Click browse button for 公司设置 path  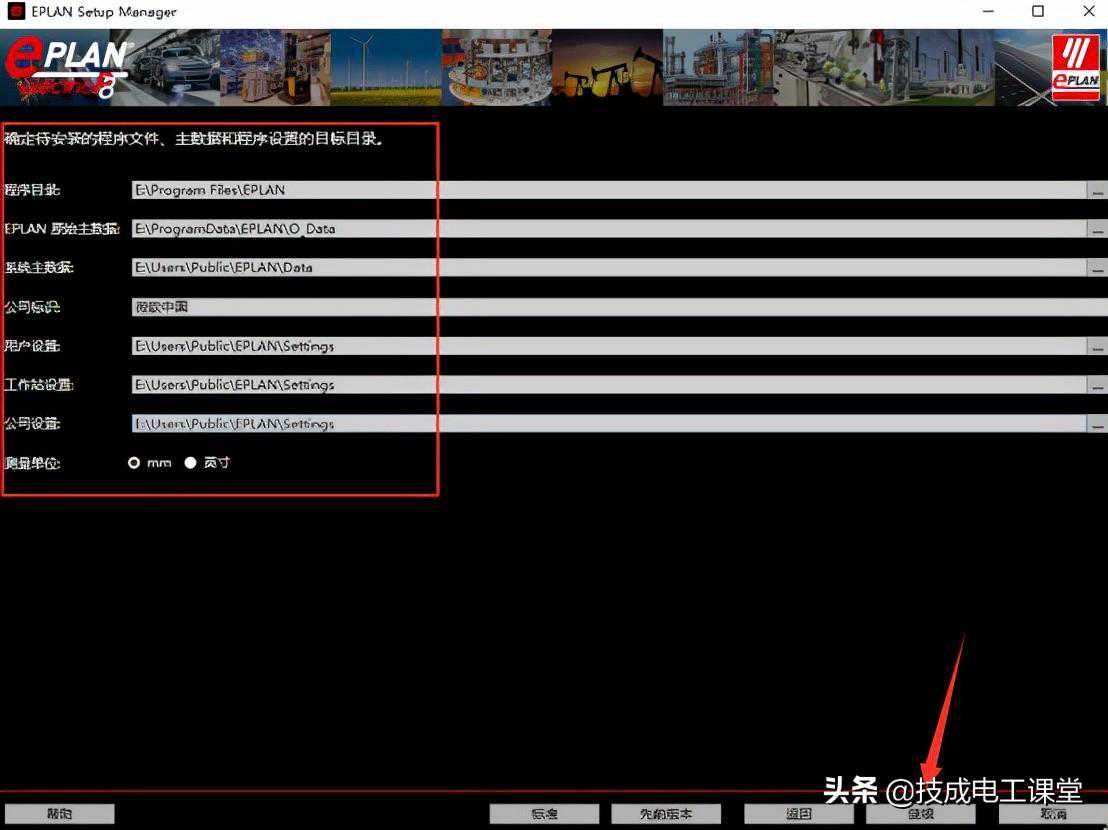point(1097,424)
